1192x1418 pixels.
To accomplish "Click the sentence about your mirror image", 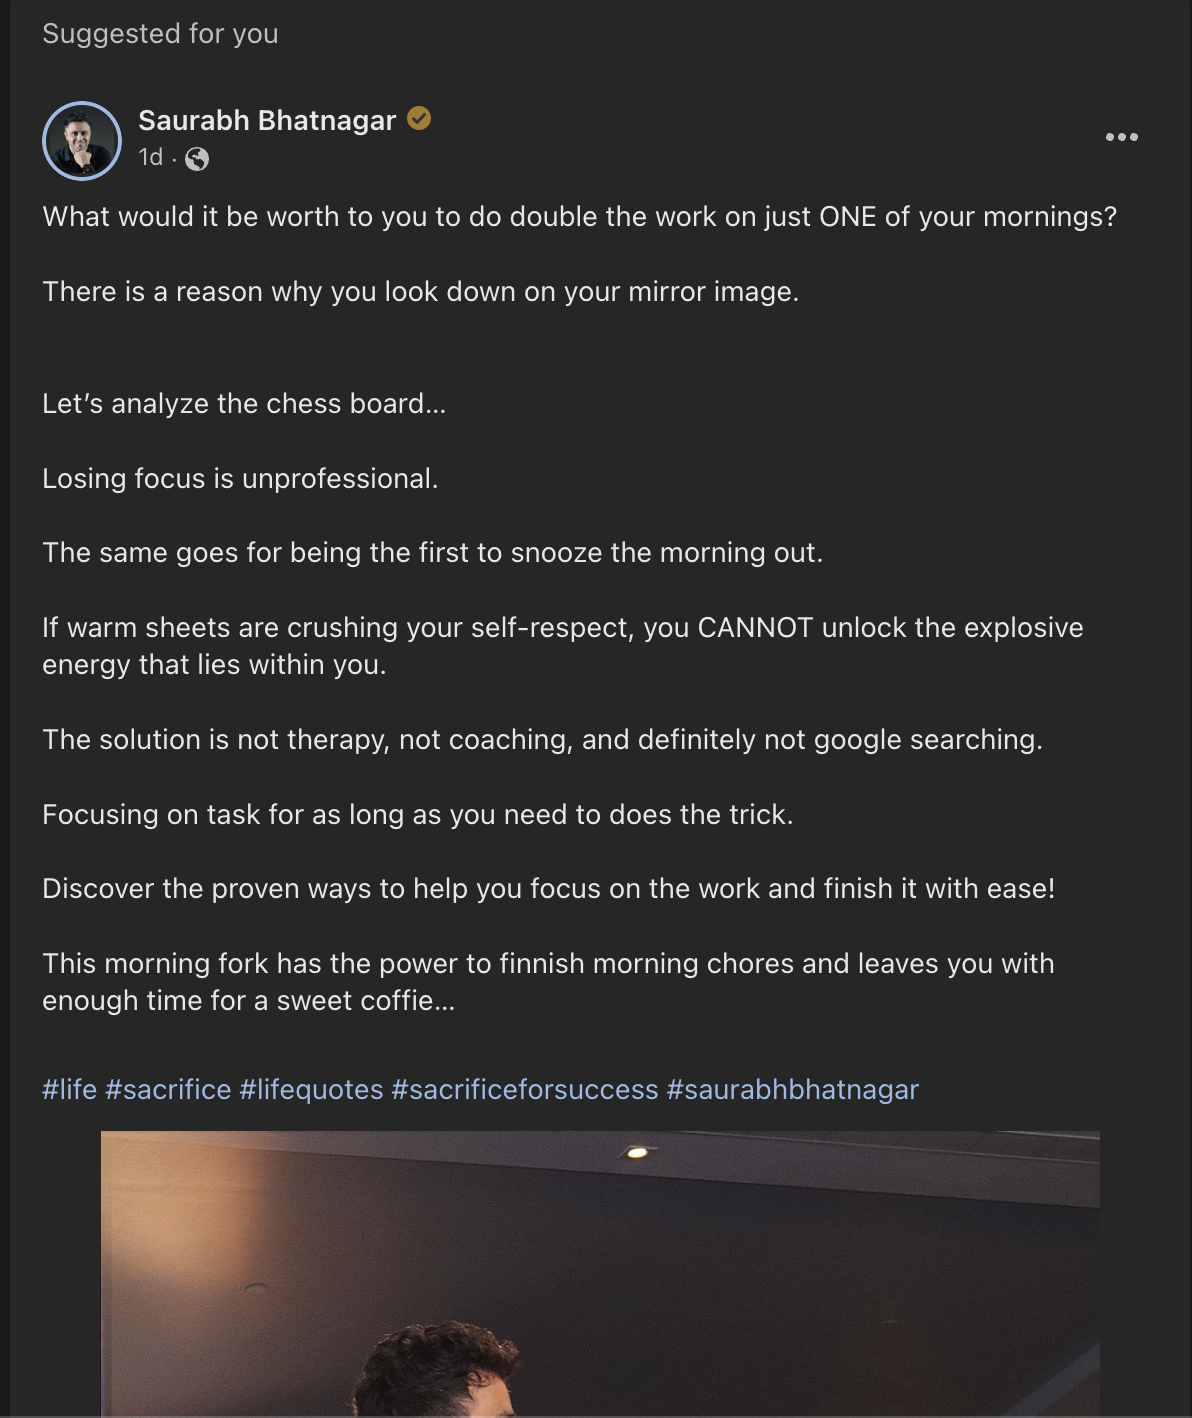I will click(x=420, y=292).
